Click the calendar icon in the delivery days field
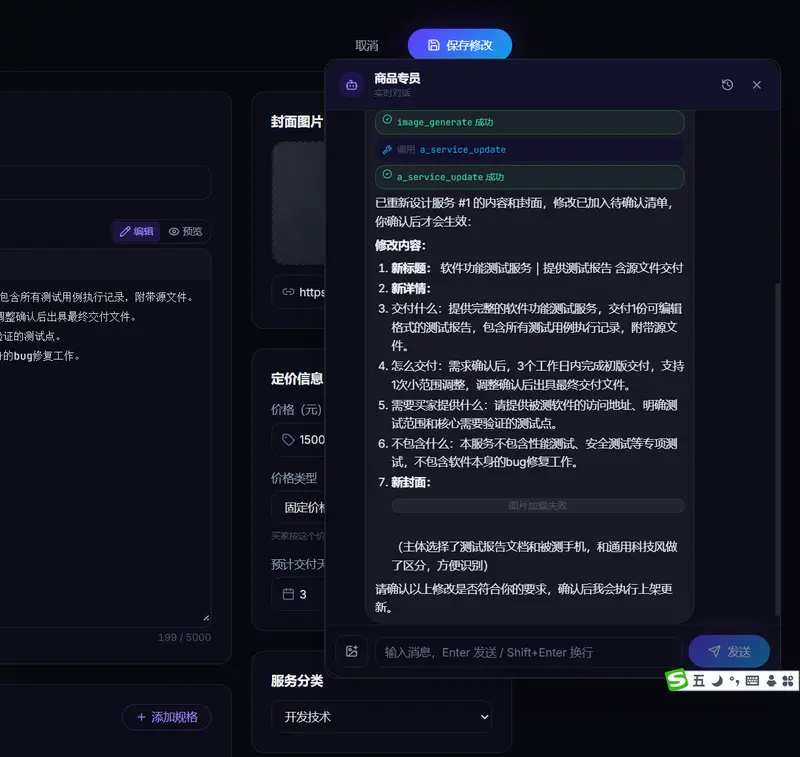 [x=288, y=594]
